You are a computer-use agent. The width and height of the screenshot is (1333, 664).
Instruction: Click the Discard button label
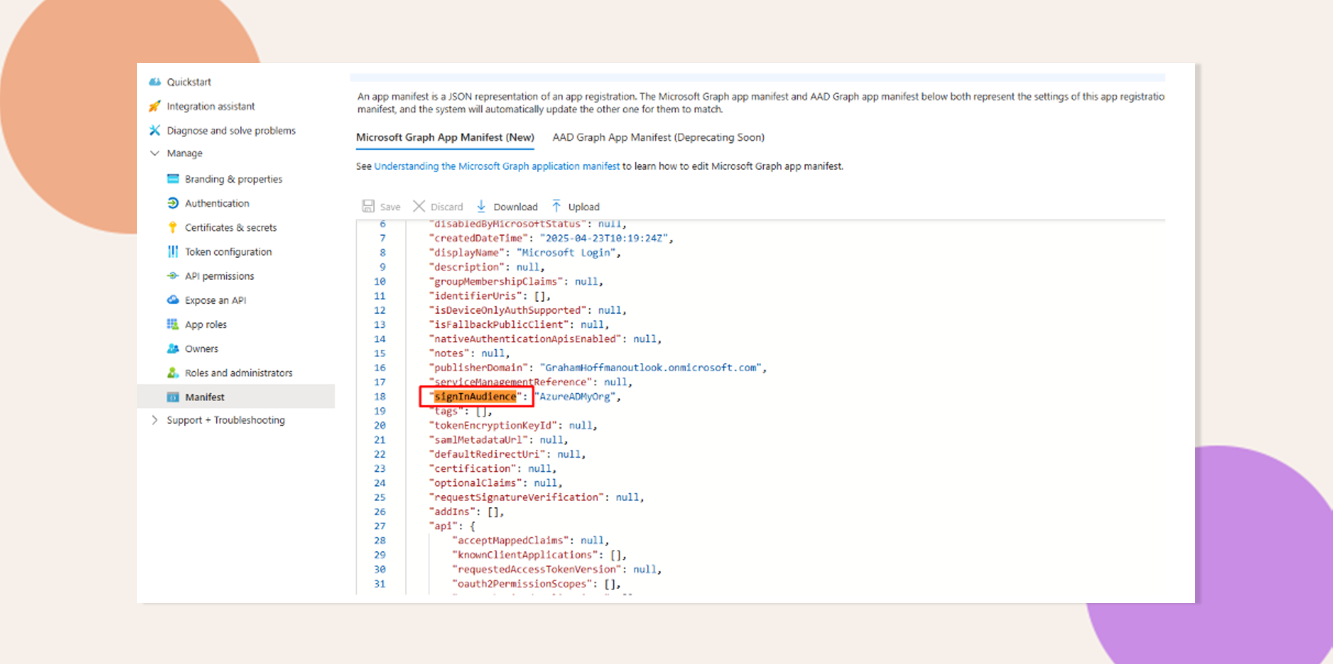tap(447, 207)
